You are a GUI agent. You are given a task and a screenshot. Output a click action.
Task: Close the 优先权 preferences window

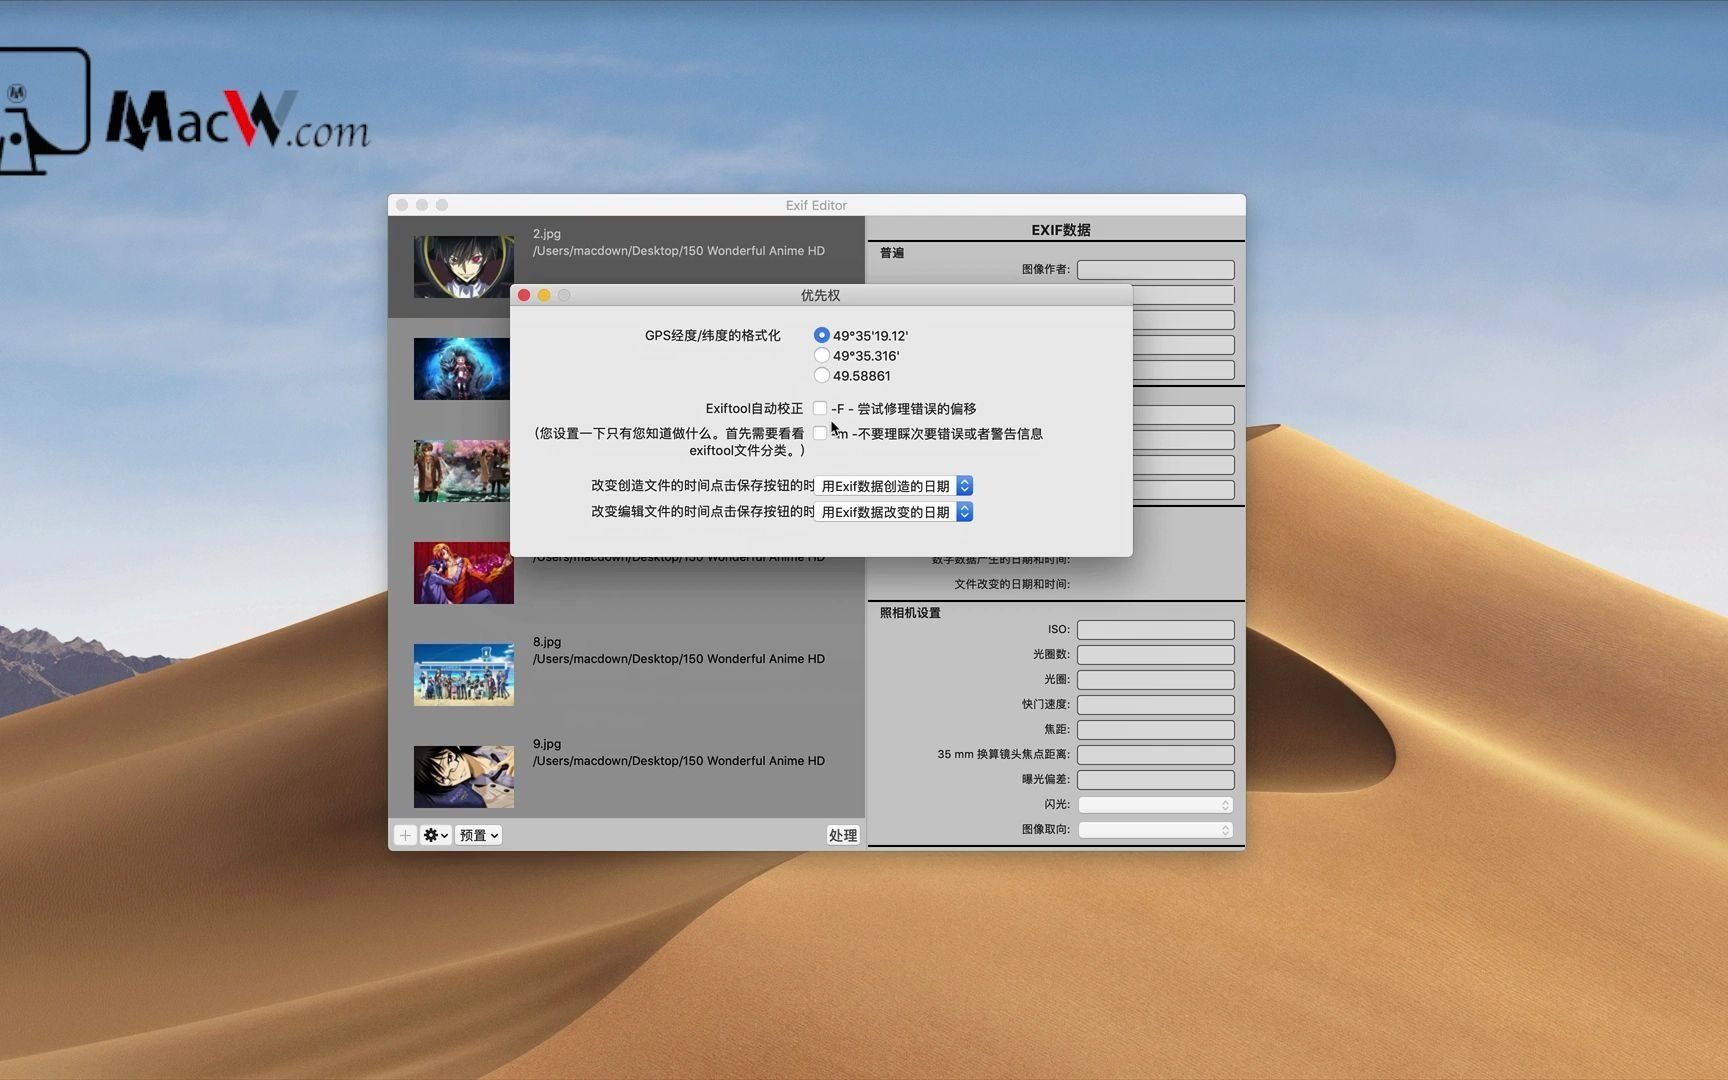coord(524,295)
